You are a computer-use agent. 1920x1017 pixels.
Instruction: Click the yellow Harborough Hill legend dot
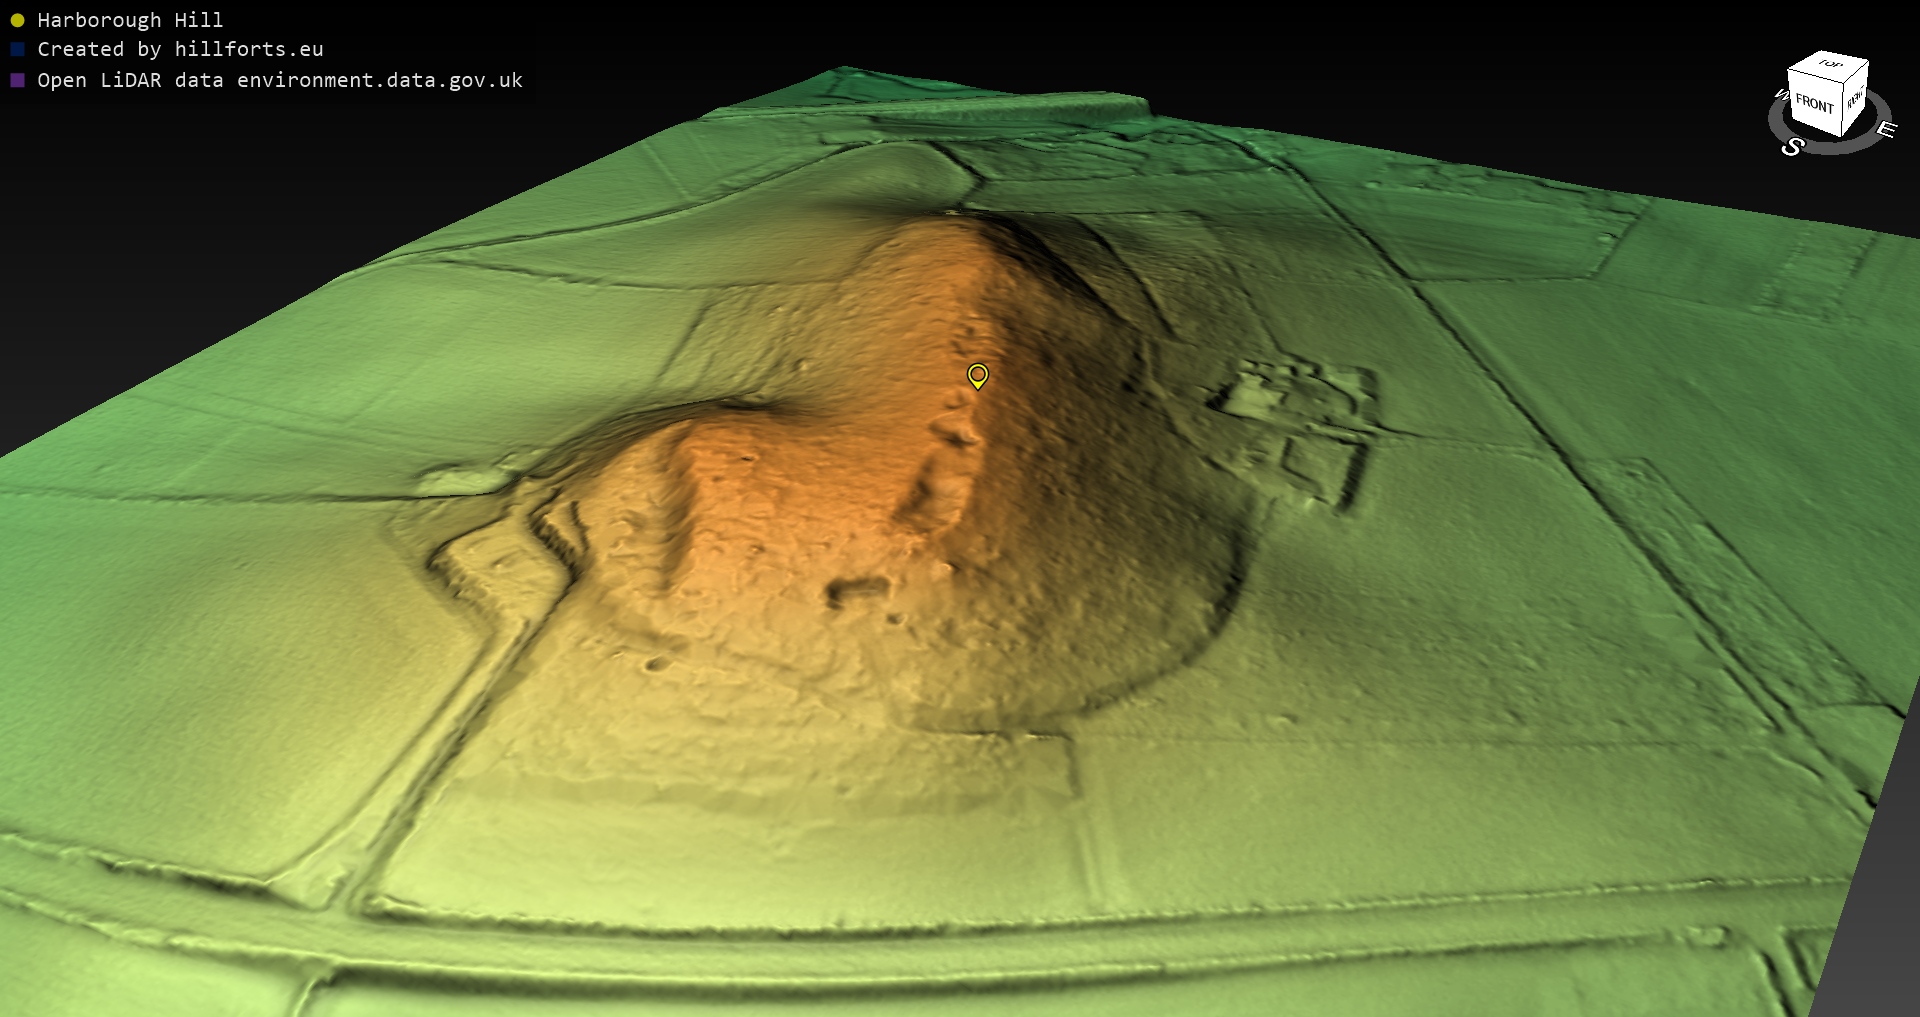click(17, 20)
